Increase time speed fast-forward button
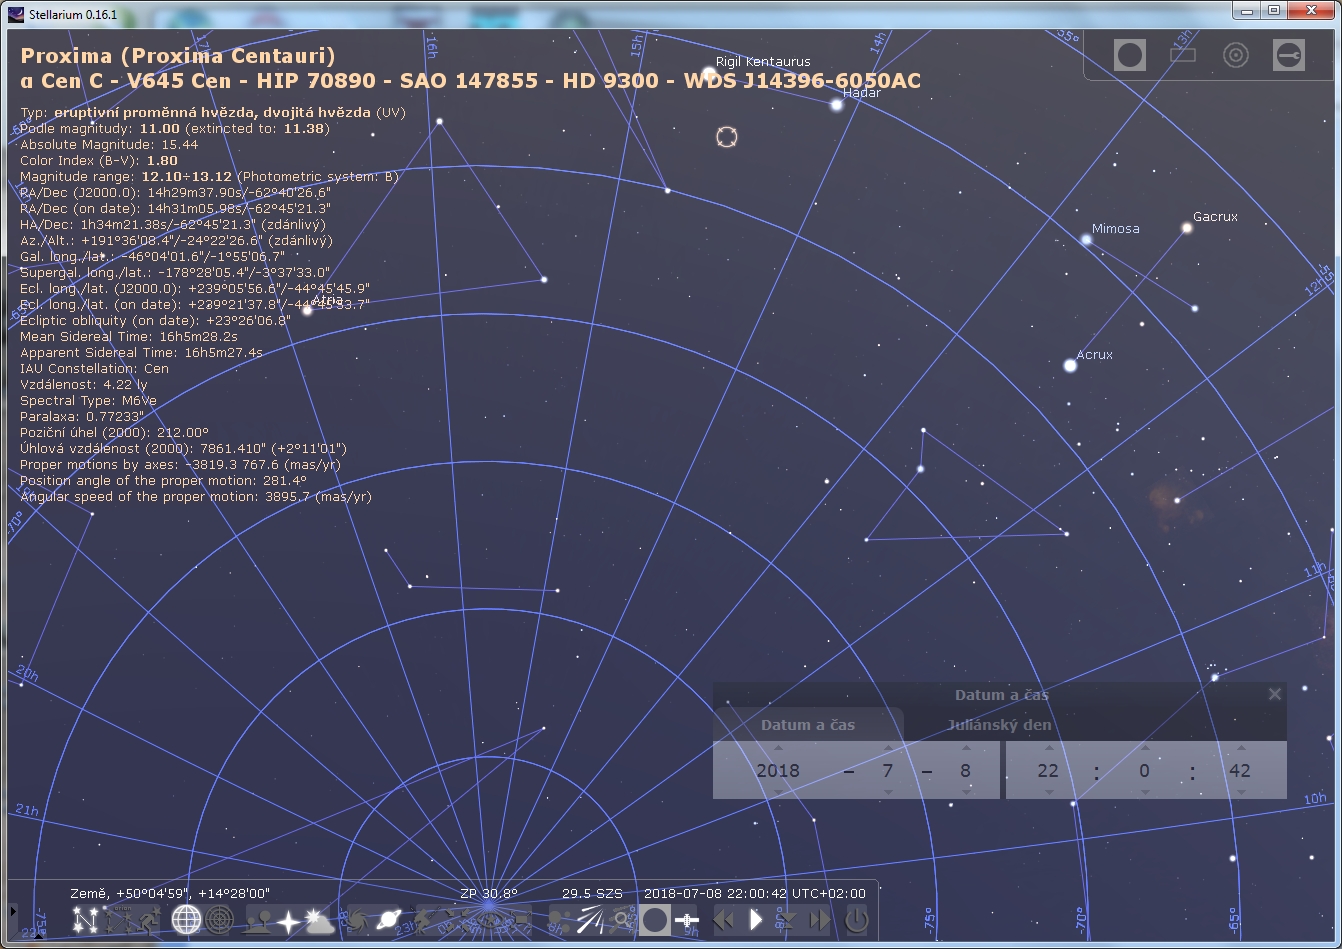This screenshot has width=1342, height=949. [x=820, y=920]
